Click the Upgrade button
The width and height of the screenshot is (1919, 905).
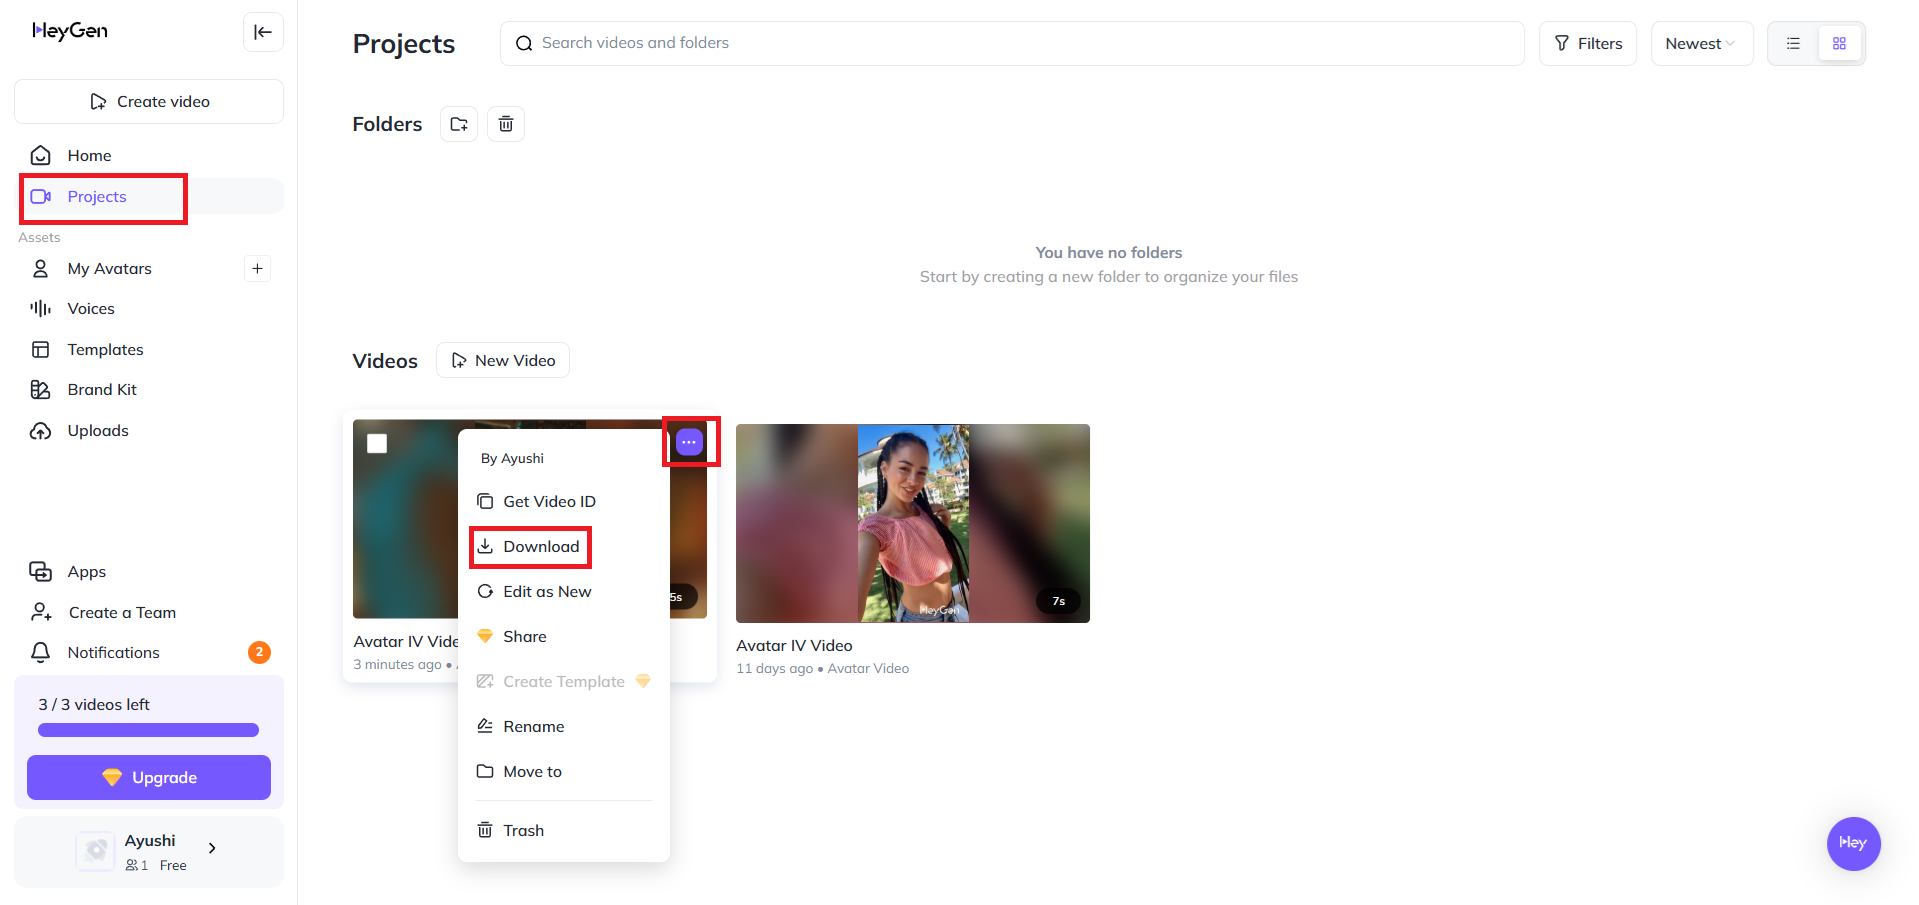click(x=149, y=778)
